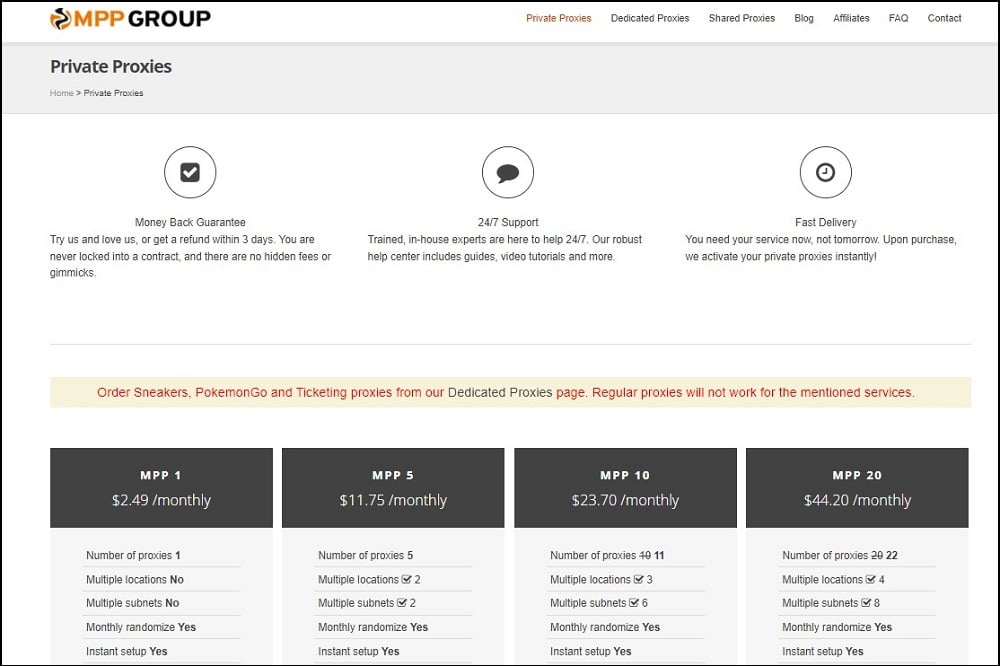Click the $2.49 /monthly price

[161, 500]
